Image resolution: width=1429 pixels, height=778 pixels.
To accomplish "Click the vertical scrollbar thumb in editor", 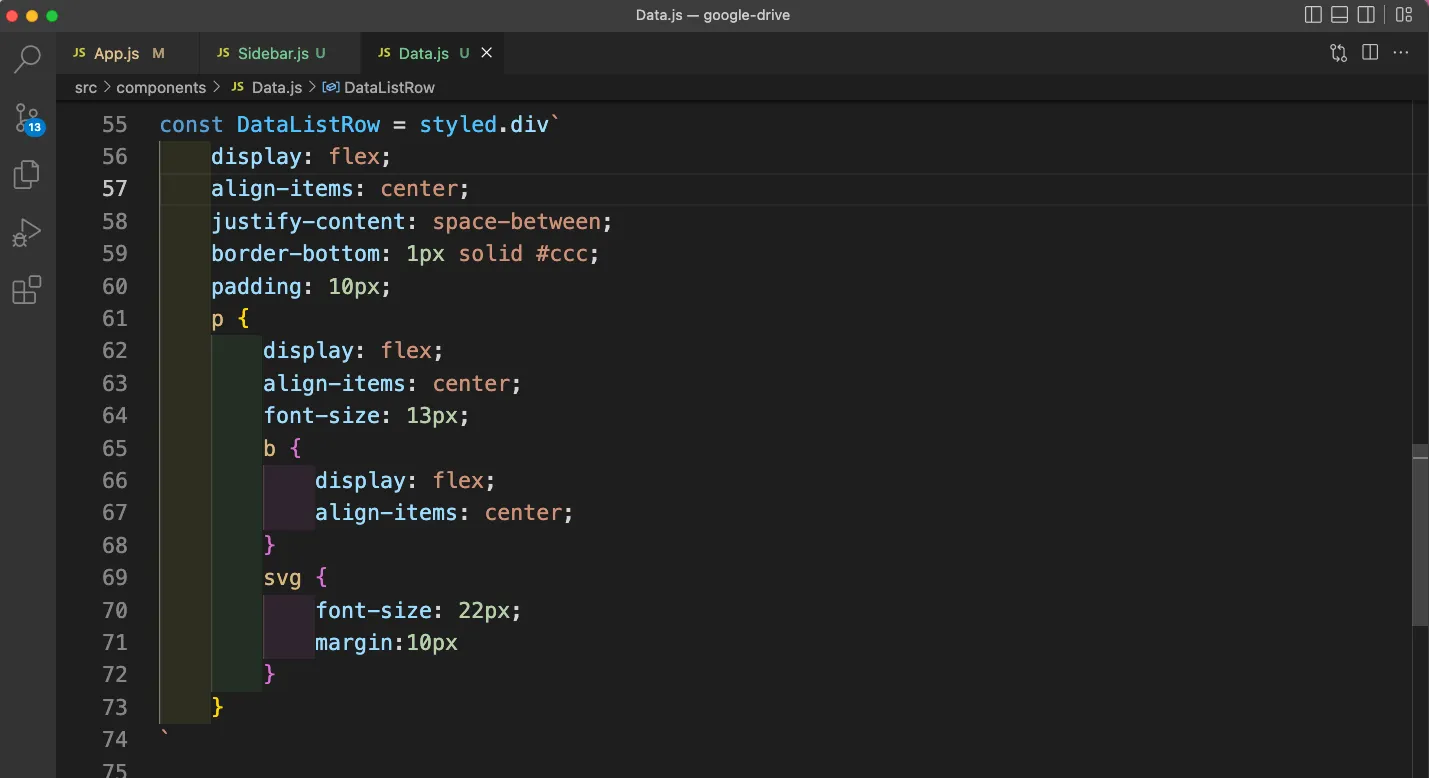I will (1420, 536).
